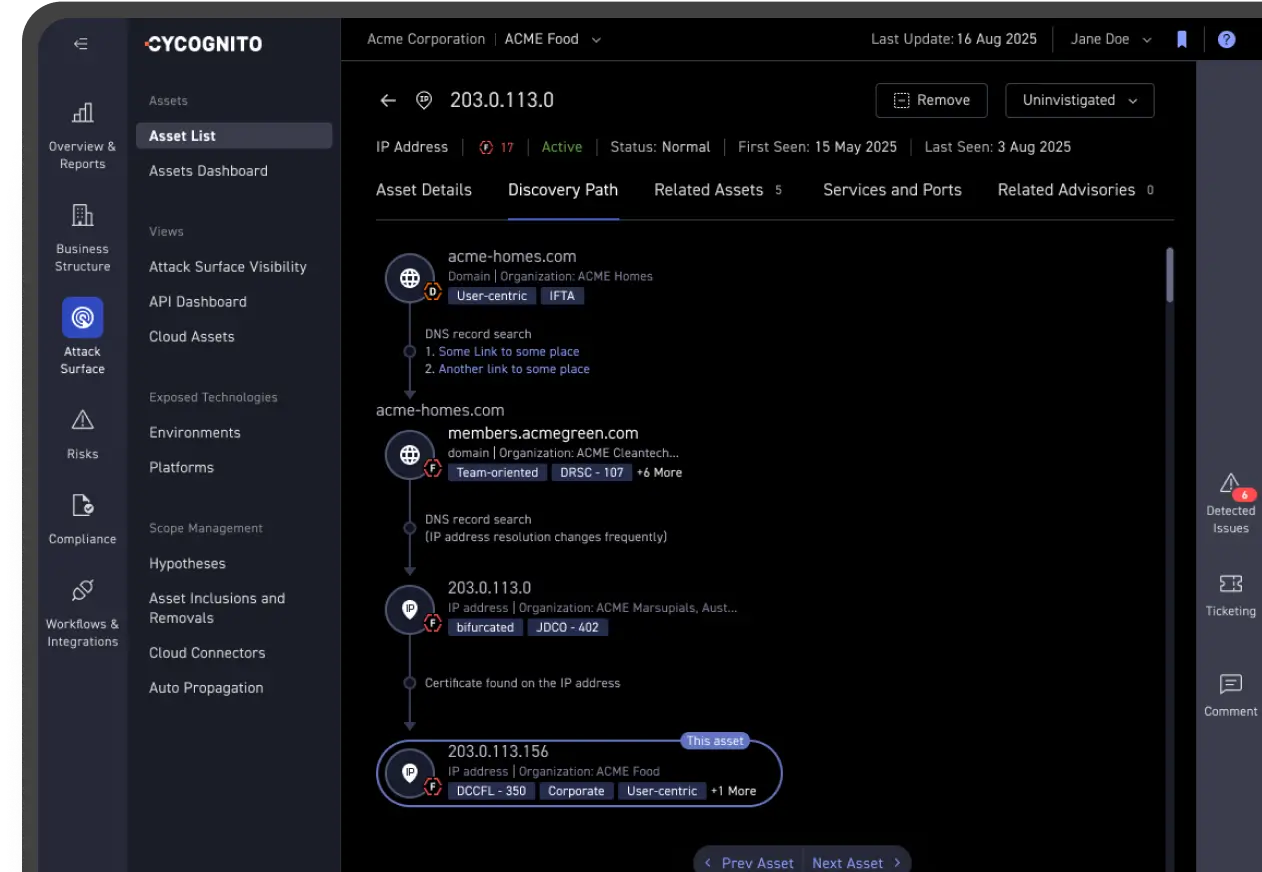Open Auto Propagation in the sidebar

[x=207, y=688]
